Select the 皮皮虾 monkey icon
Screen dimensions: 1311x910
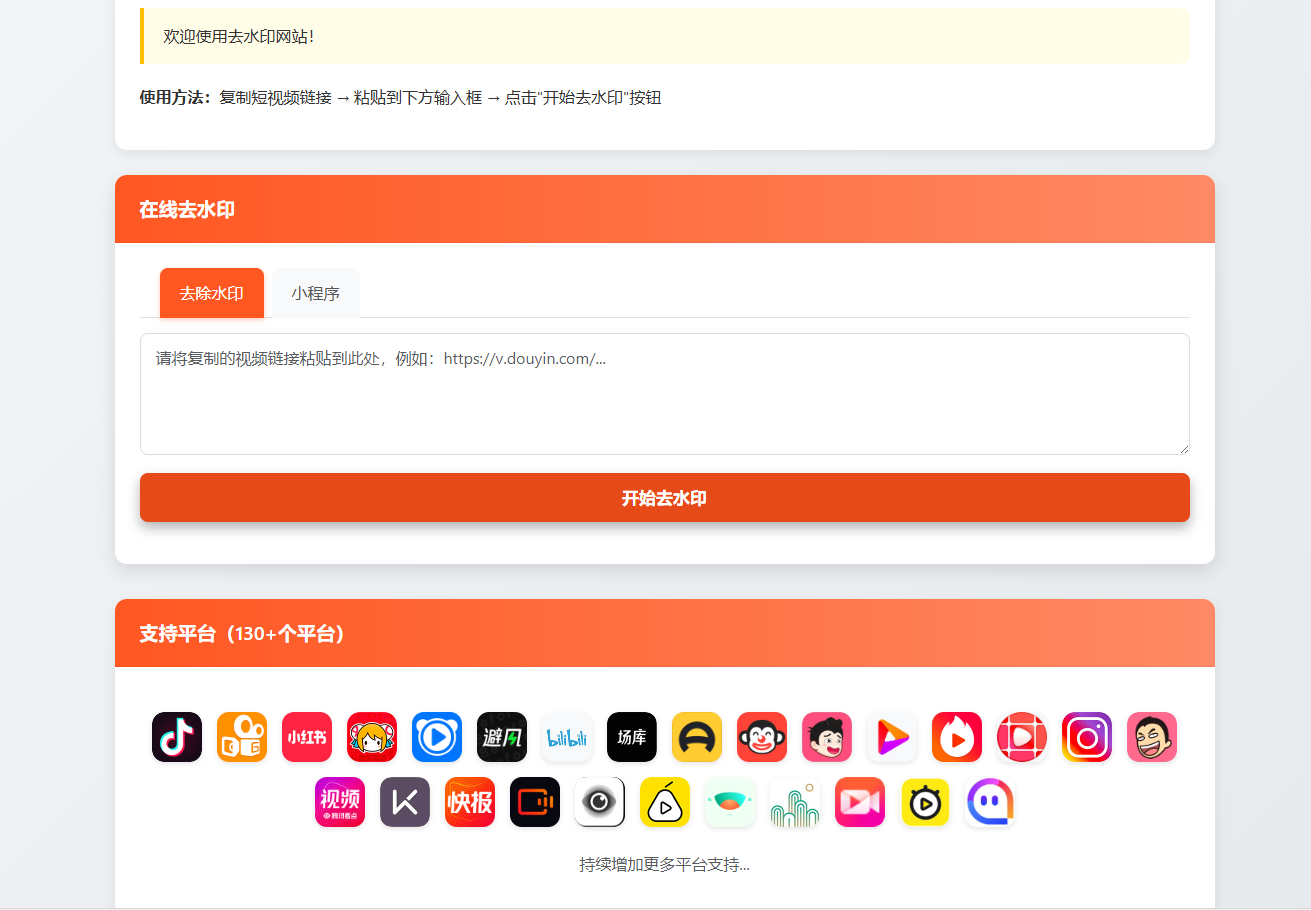point(762,737)
